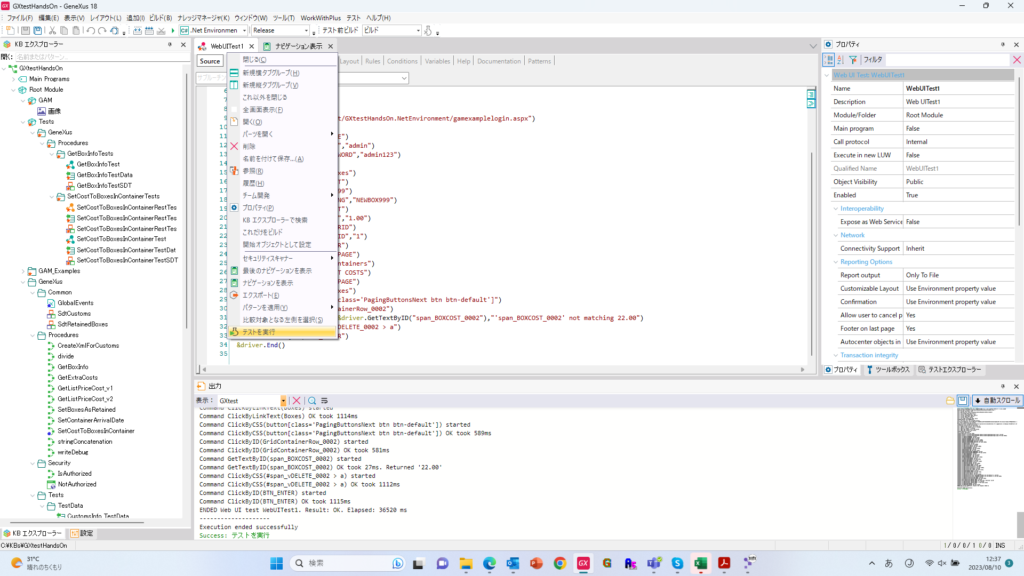1024x576 pixels.
Task: Select 削除 in the context menu
Action: point(282,146)
